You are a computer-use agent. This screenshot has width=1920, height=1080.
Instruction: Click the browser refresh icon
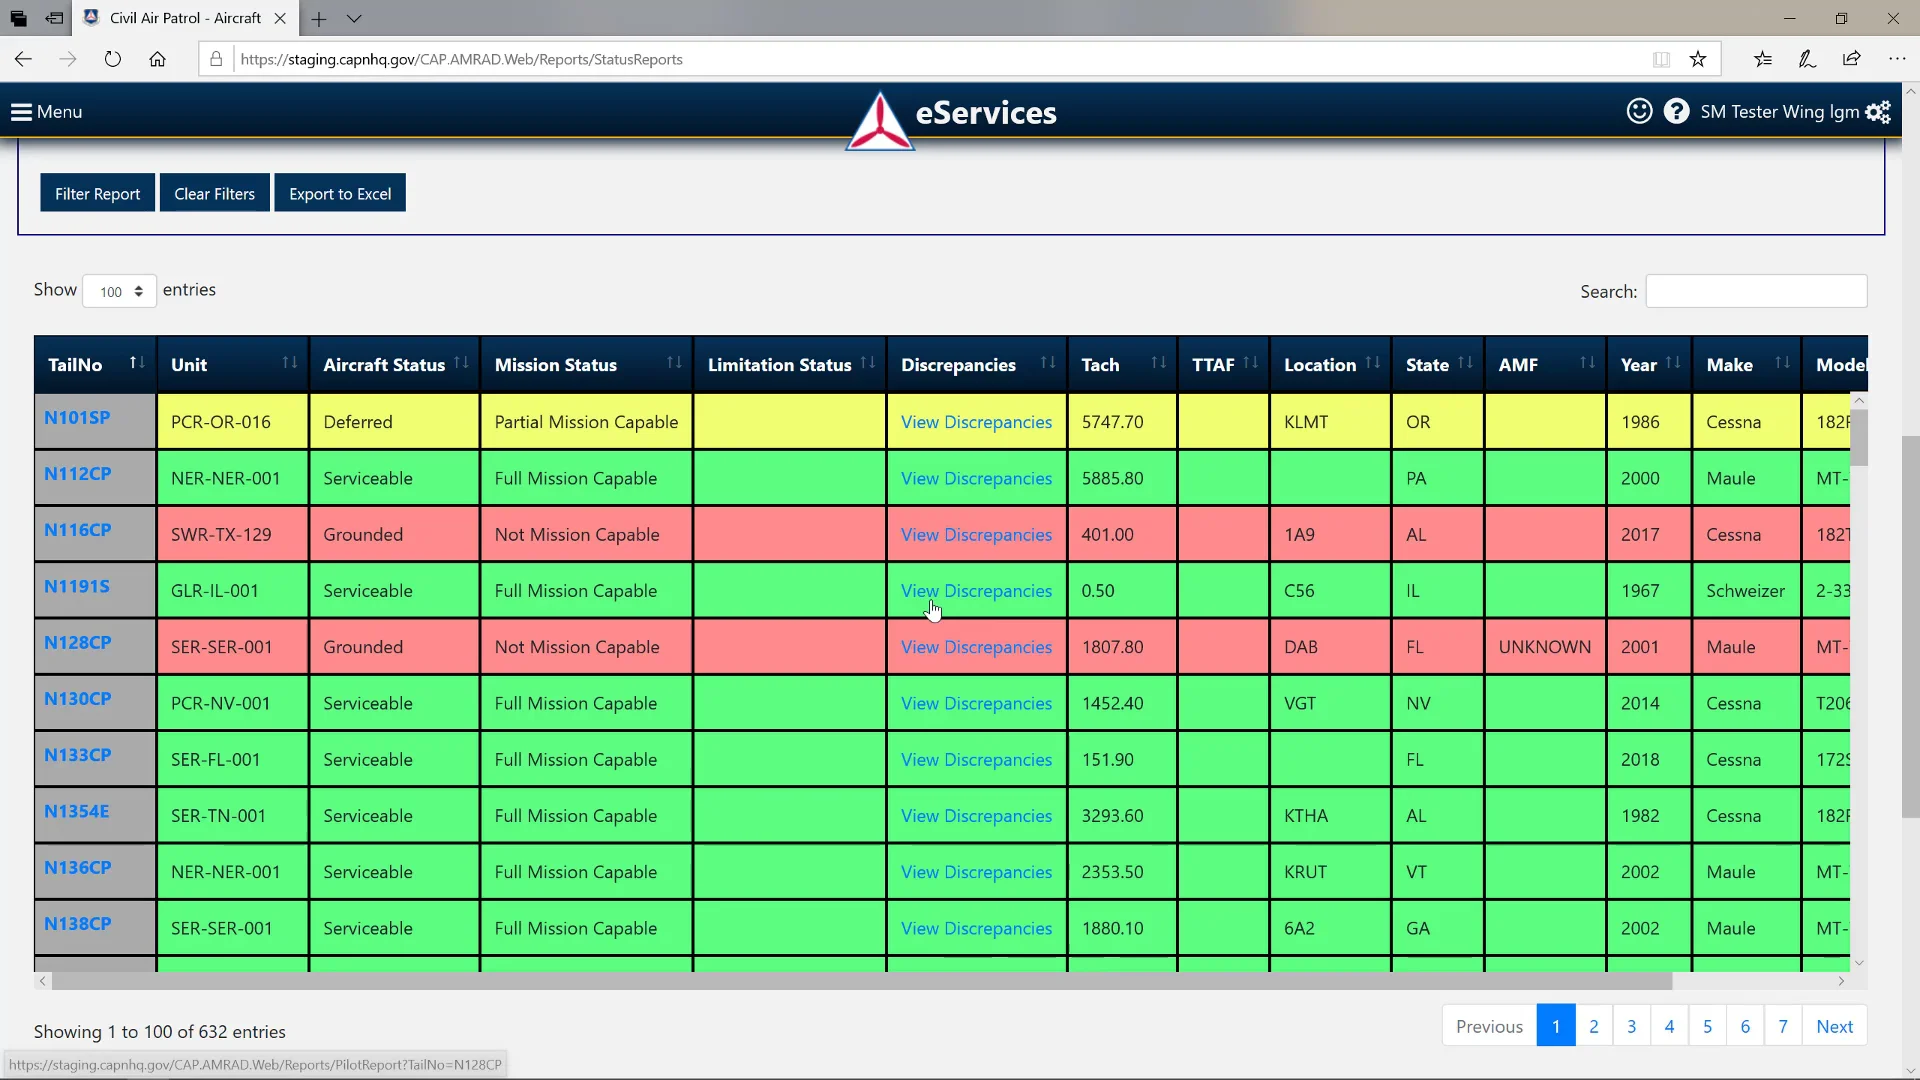coord(113,59)
